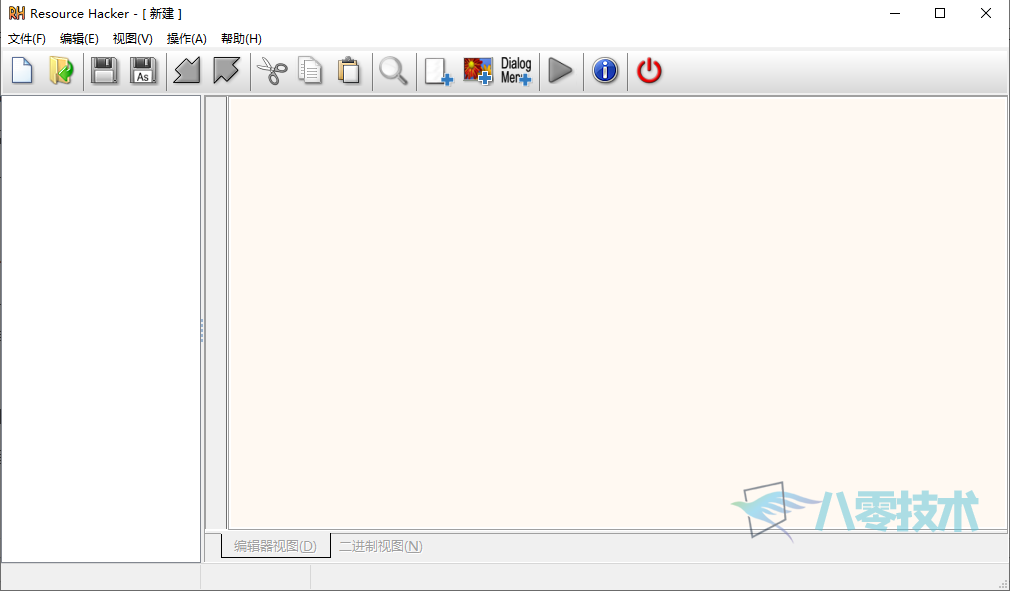Click the down-left arrow toolbar icon

pos(187,70)
